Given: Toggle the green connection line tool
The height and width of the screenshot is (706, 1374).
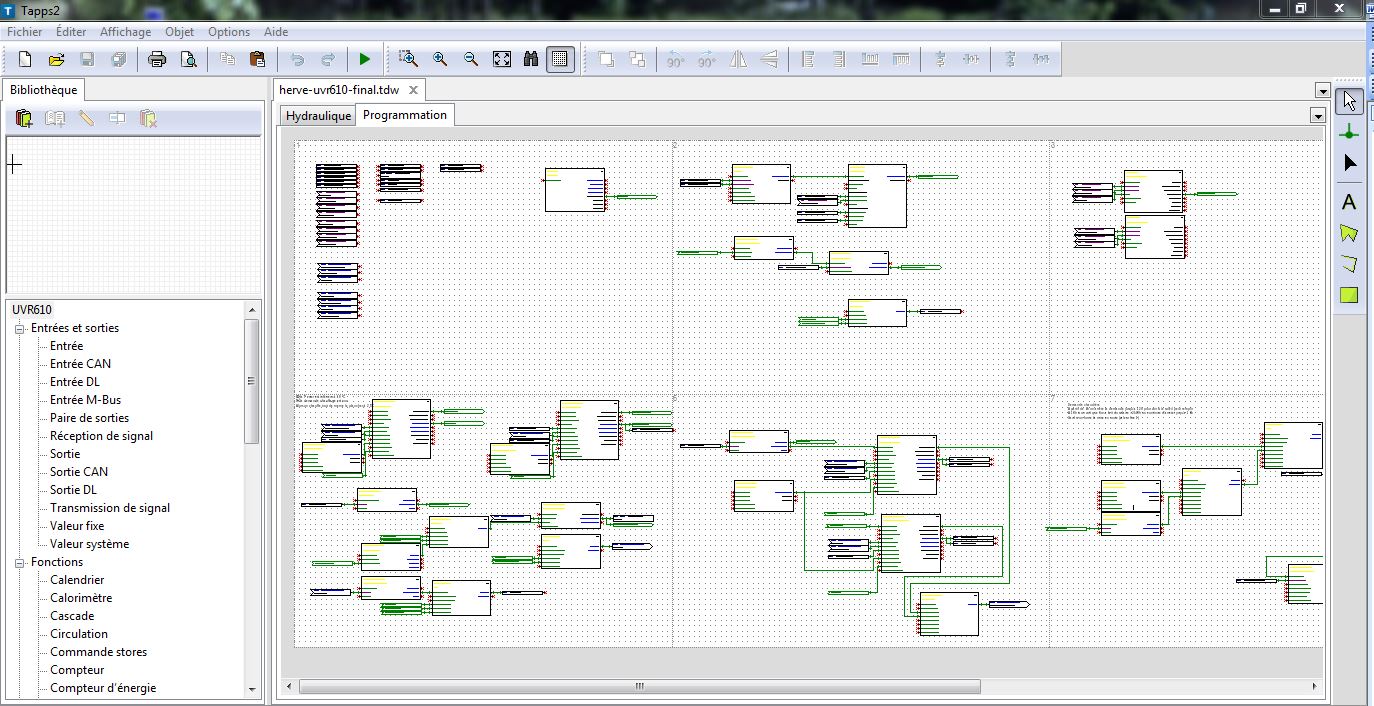Looking at the screenshot, I should click(x=1349, y=132).
